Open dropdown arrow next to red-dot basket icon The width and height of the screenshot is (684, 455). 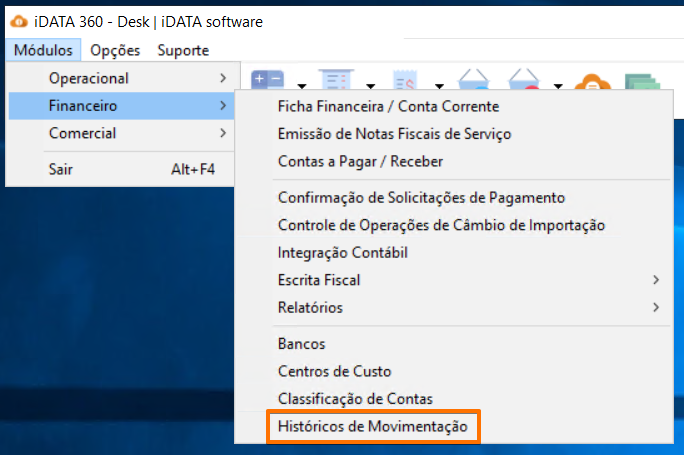[558, 86]
